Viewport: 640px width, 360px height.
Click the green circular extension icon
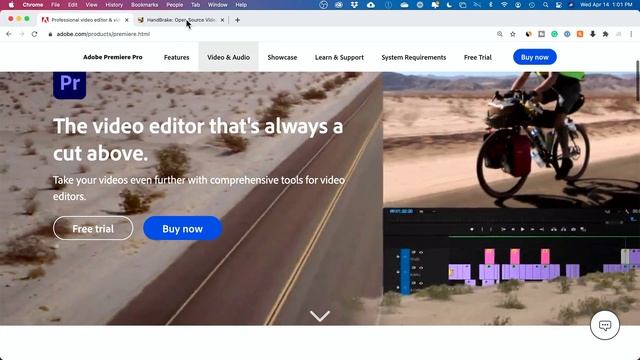554,34
